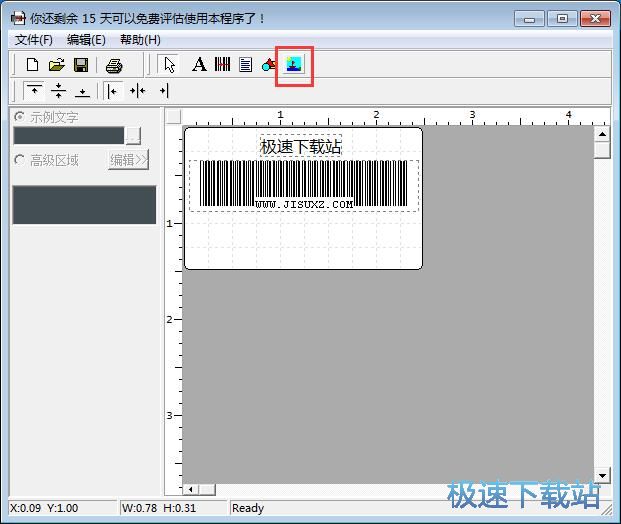The image size is (621, 524).
Task: Align objects to right edge
Action: 164,91
